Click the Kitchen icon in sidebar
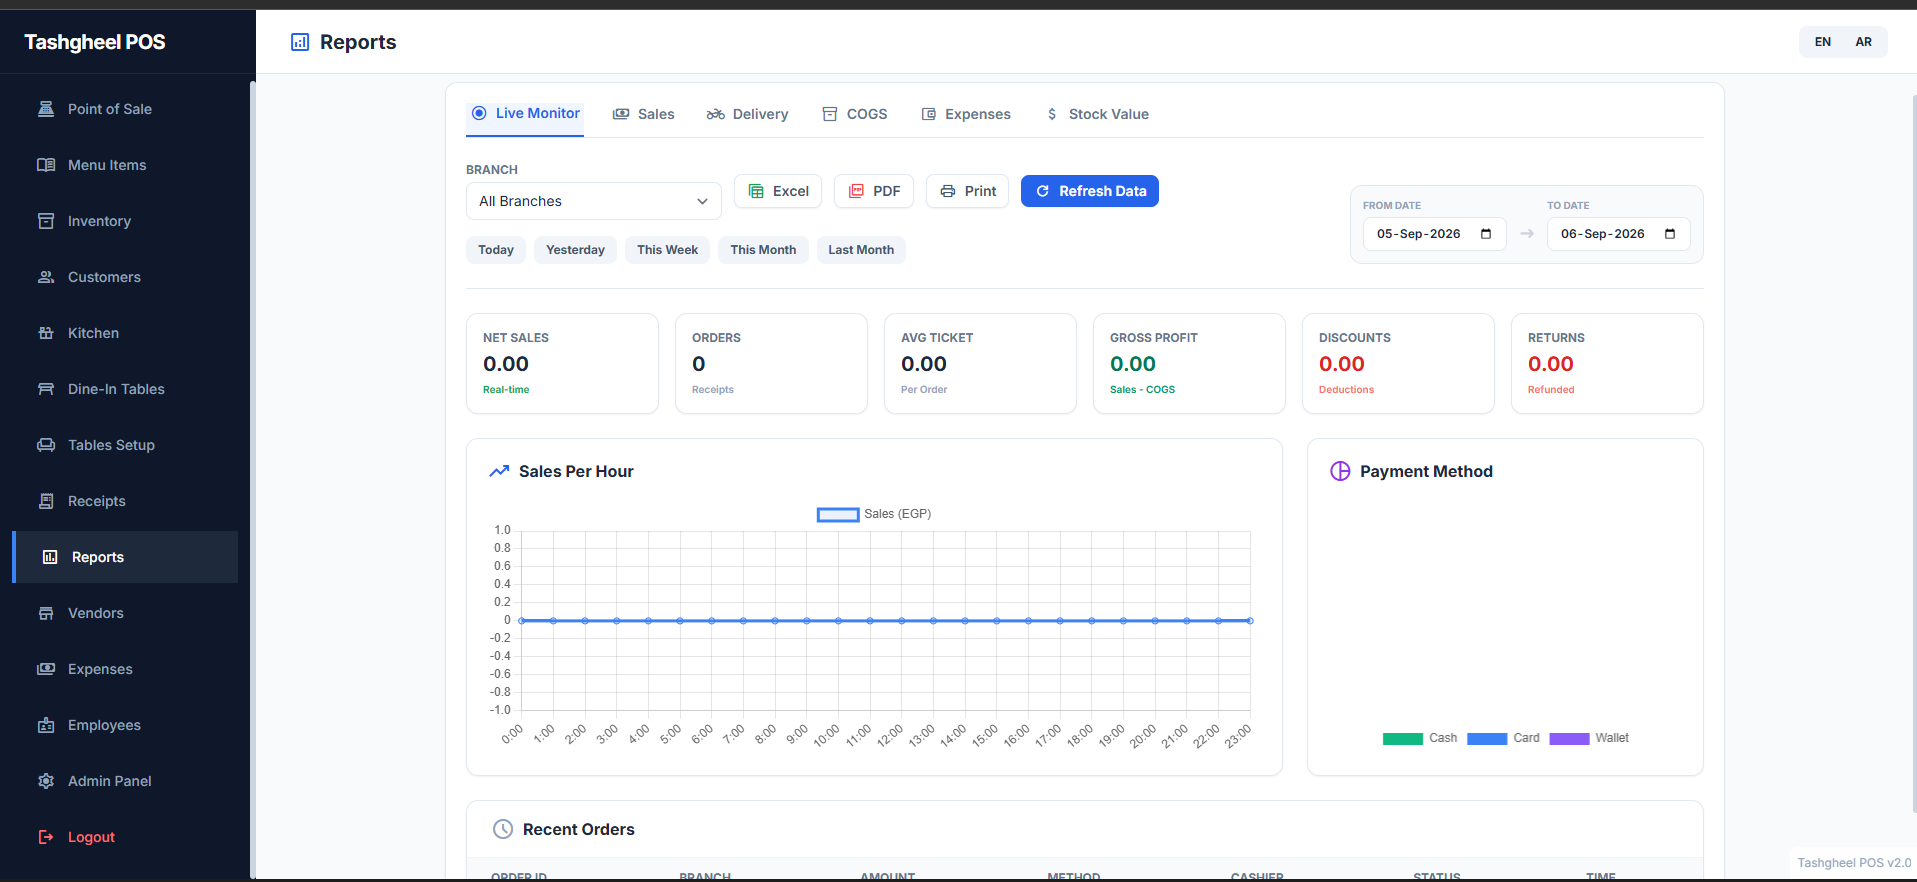1917x882 pixels. (46, 333)
